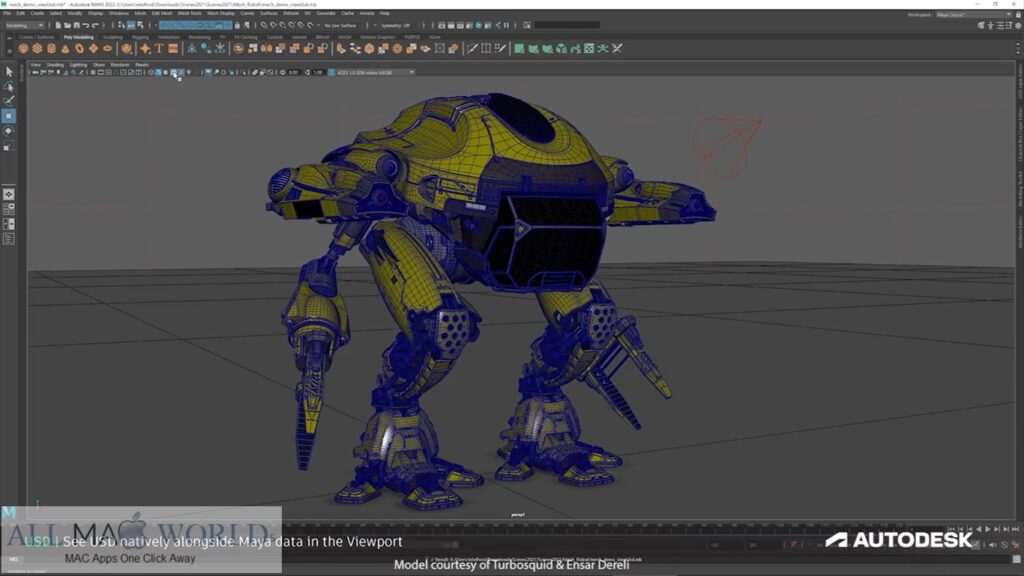Viewport: 1024px width, 576px height.
Task: Create a polygon cube from the shelf
Action: point(37,48)
